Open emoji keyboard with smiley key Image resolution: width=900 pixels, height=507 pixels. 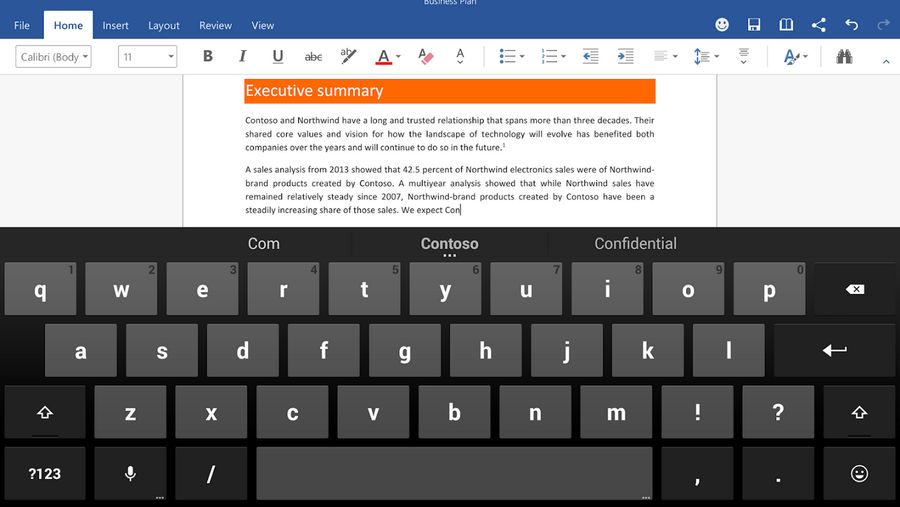point(859,474)
